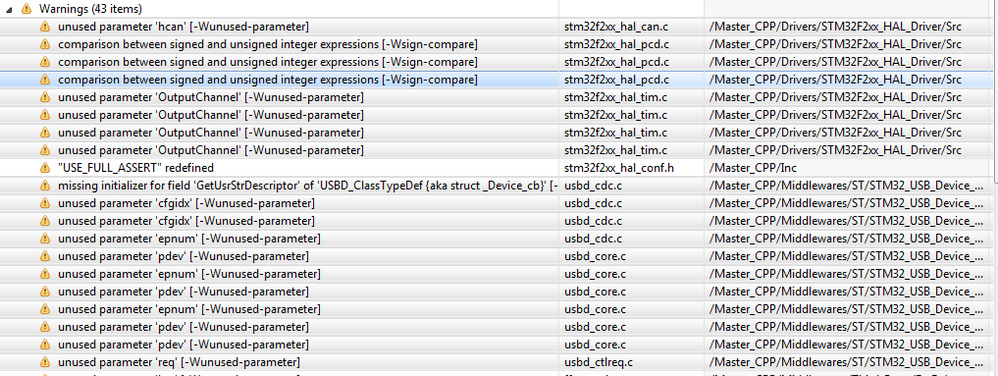Click warning icon of first 'OutputChannel' warning

45,97
